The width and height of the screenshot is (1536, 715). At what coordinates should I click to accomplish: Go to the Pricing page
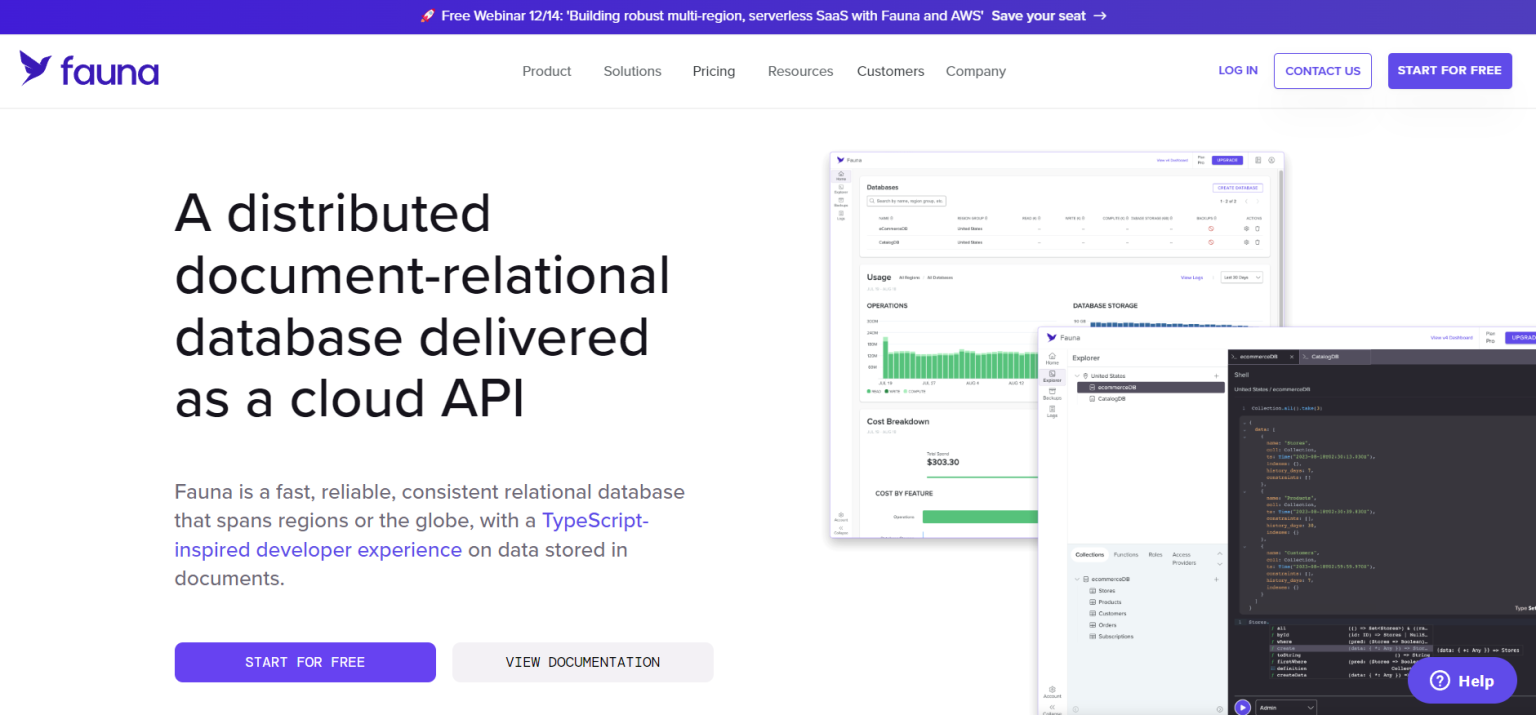coord(713,71)
